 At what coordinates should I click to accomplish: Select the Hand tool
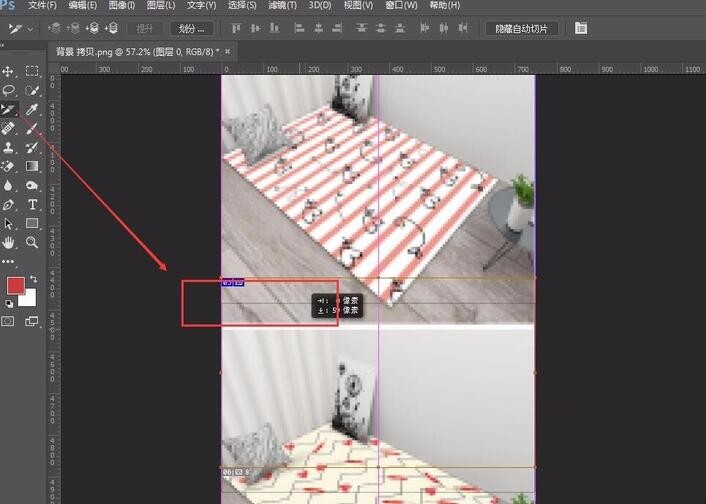point(8,242)
